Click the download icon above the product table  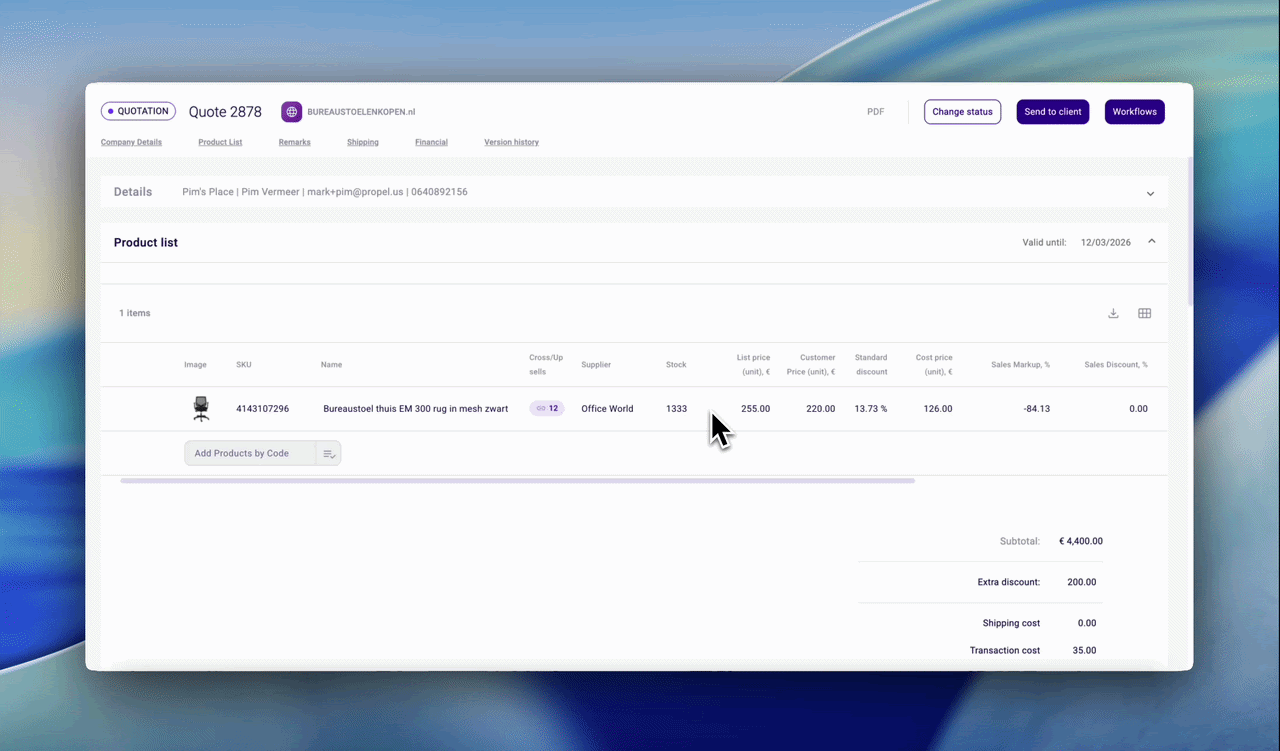(1113, 313)
